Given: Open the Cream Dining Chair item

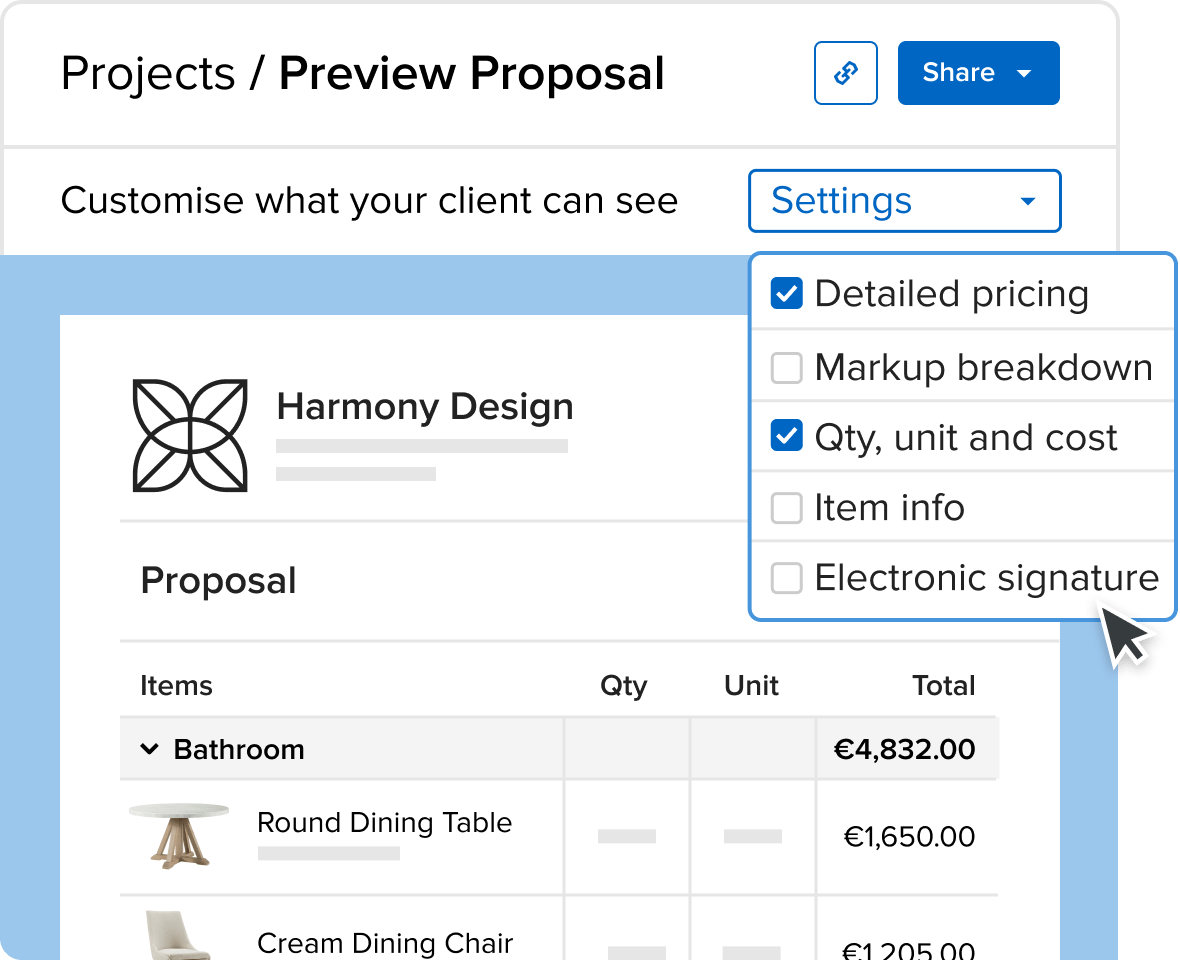Looking at the screenshot, I should (385, 943).
